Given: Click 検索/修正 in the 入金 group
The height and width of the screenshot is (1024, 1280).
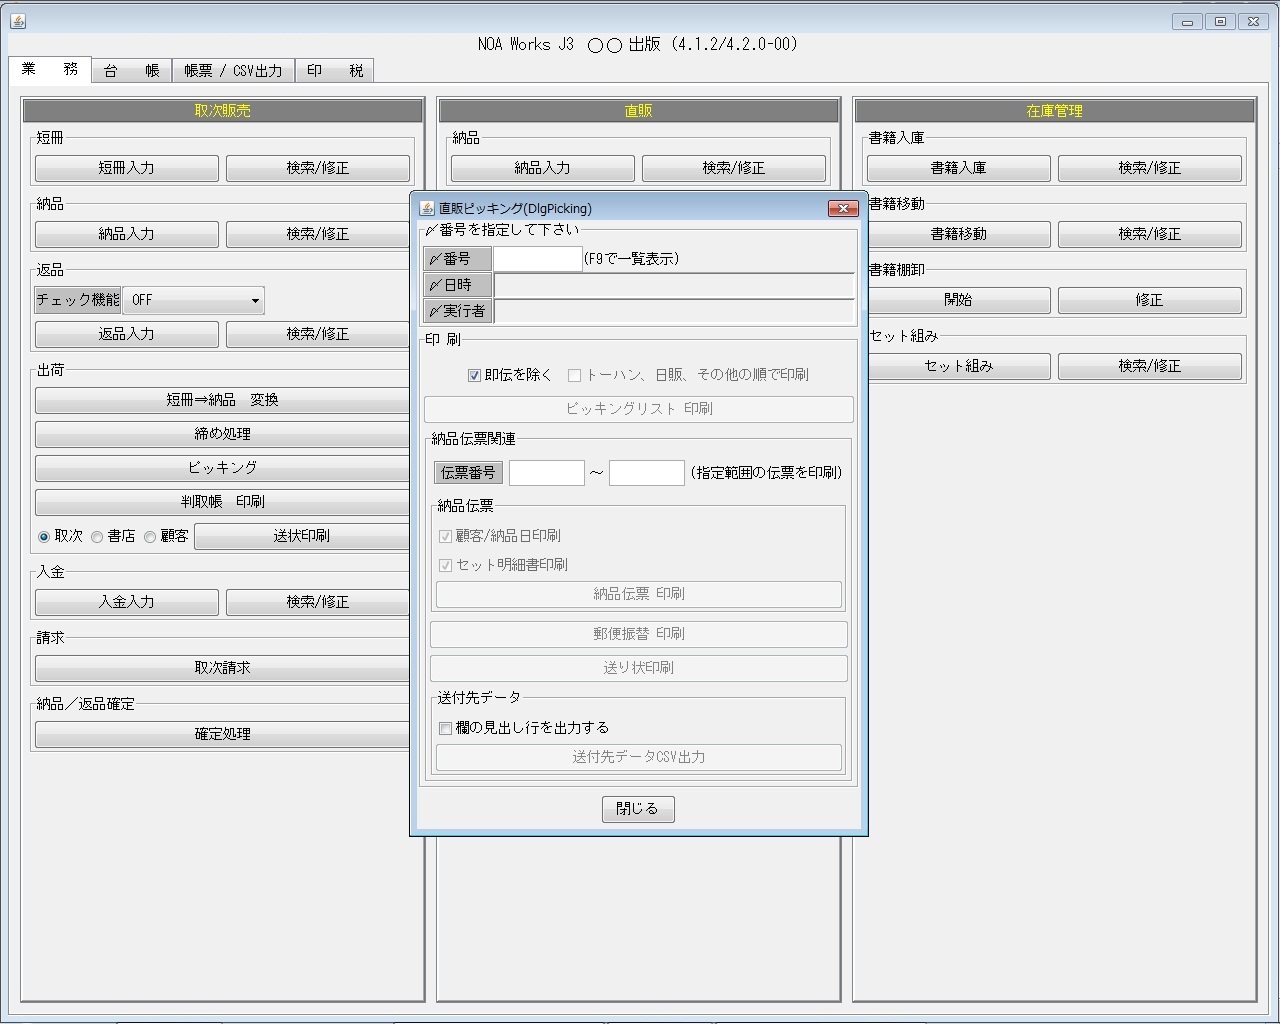Looking at the screenshot, I should tap(318, 602).
